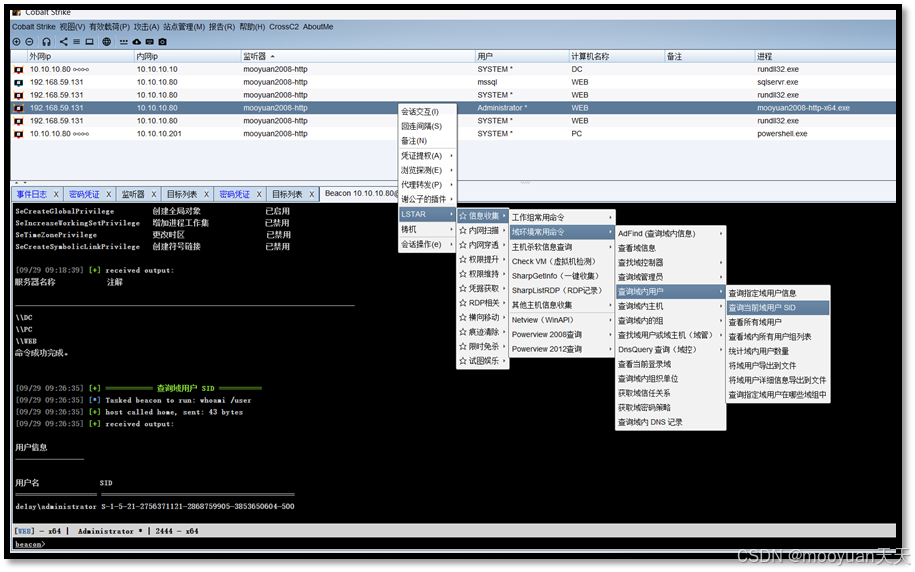Sort by the 外网ip column header
Image resolution: width=915 pixels, height=572 pixels.
81,57
